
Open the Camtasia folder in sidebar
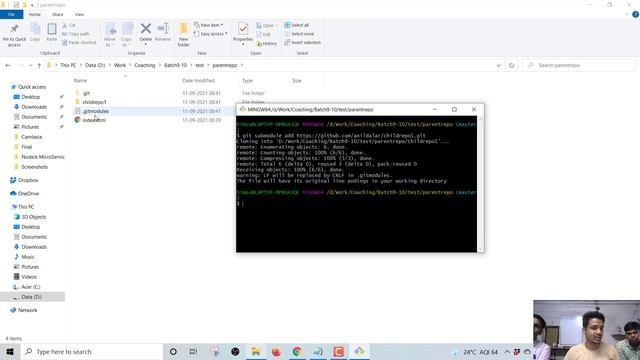(31, 137)
